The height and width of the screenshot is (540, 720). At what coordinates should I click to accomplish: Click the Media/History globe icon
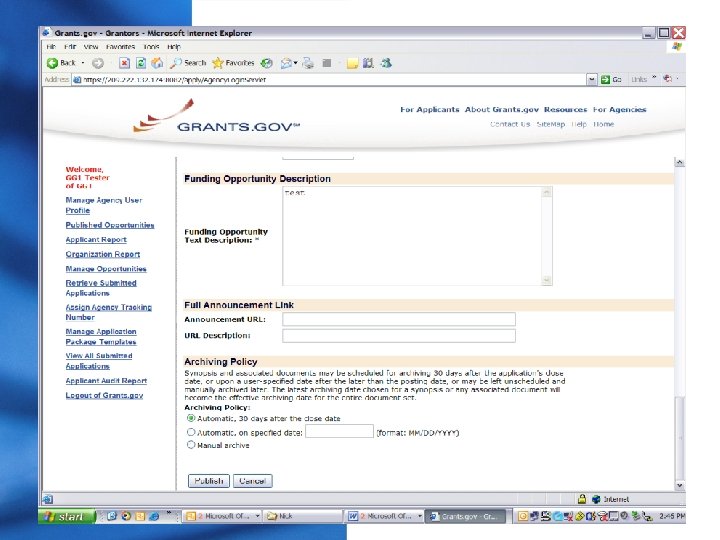266,63
